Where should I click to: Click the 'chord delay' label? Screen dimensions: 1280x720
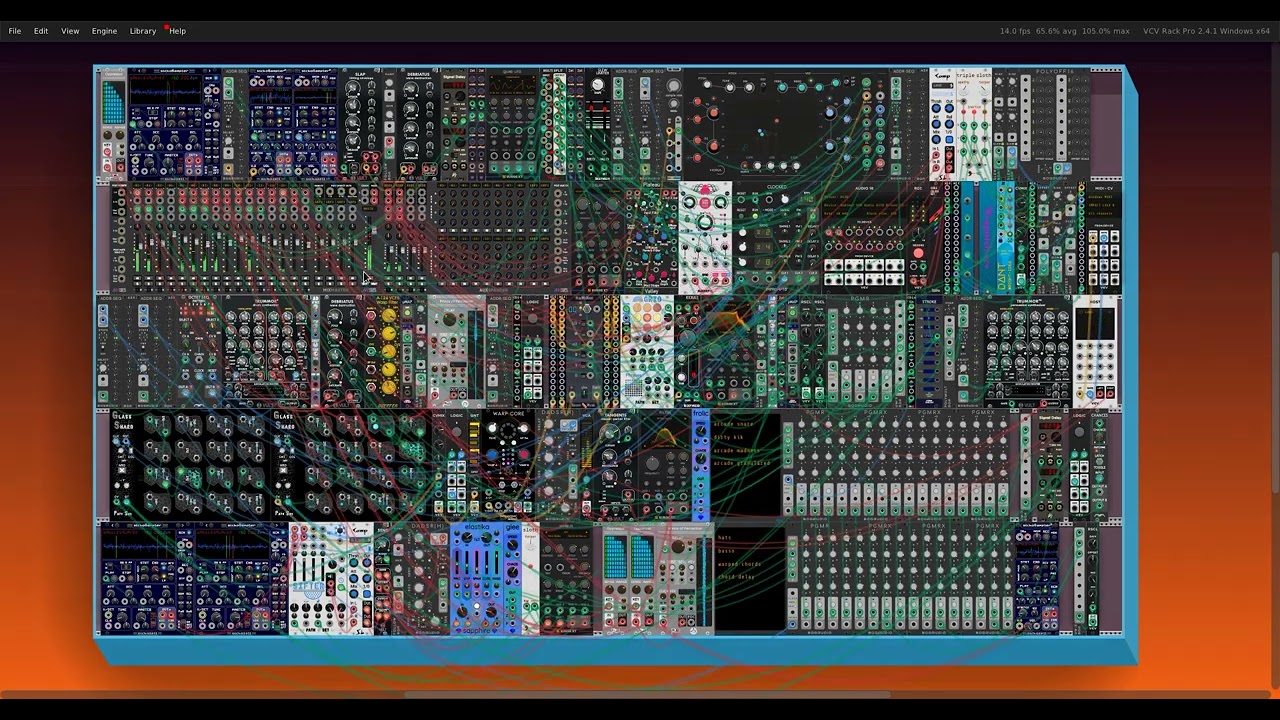(737, 577)
